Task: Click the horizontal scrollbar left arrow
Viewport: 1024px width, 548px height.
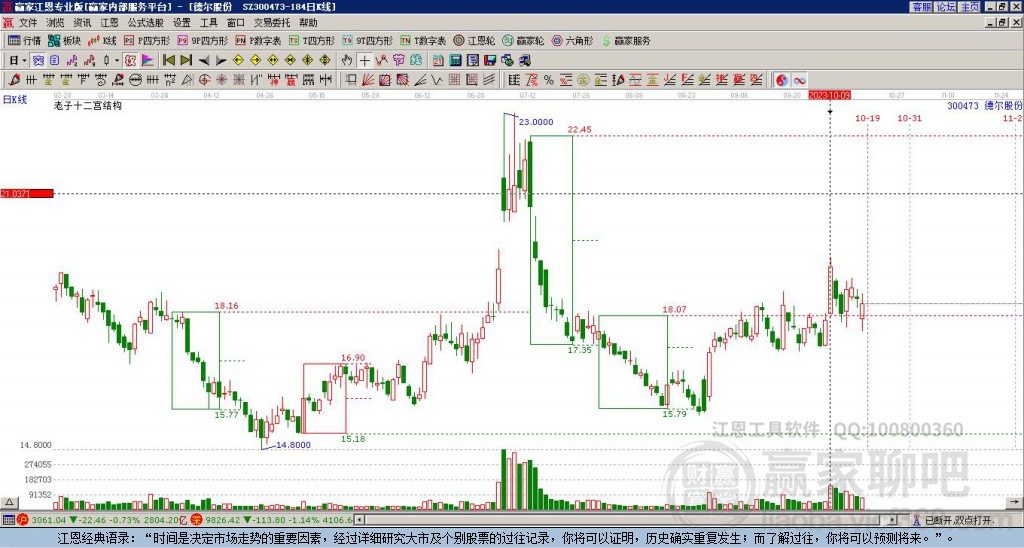Action: [x=359, y=520]
